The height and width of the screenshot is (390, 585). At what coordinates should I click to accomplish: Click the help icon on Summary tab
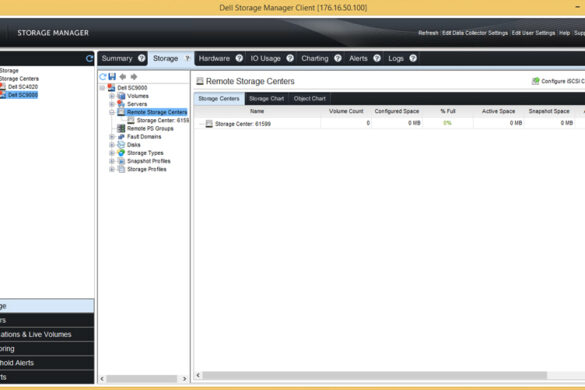141,58
